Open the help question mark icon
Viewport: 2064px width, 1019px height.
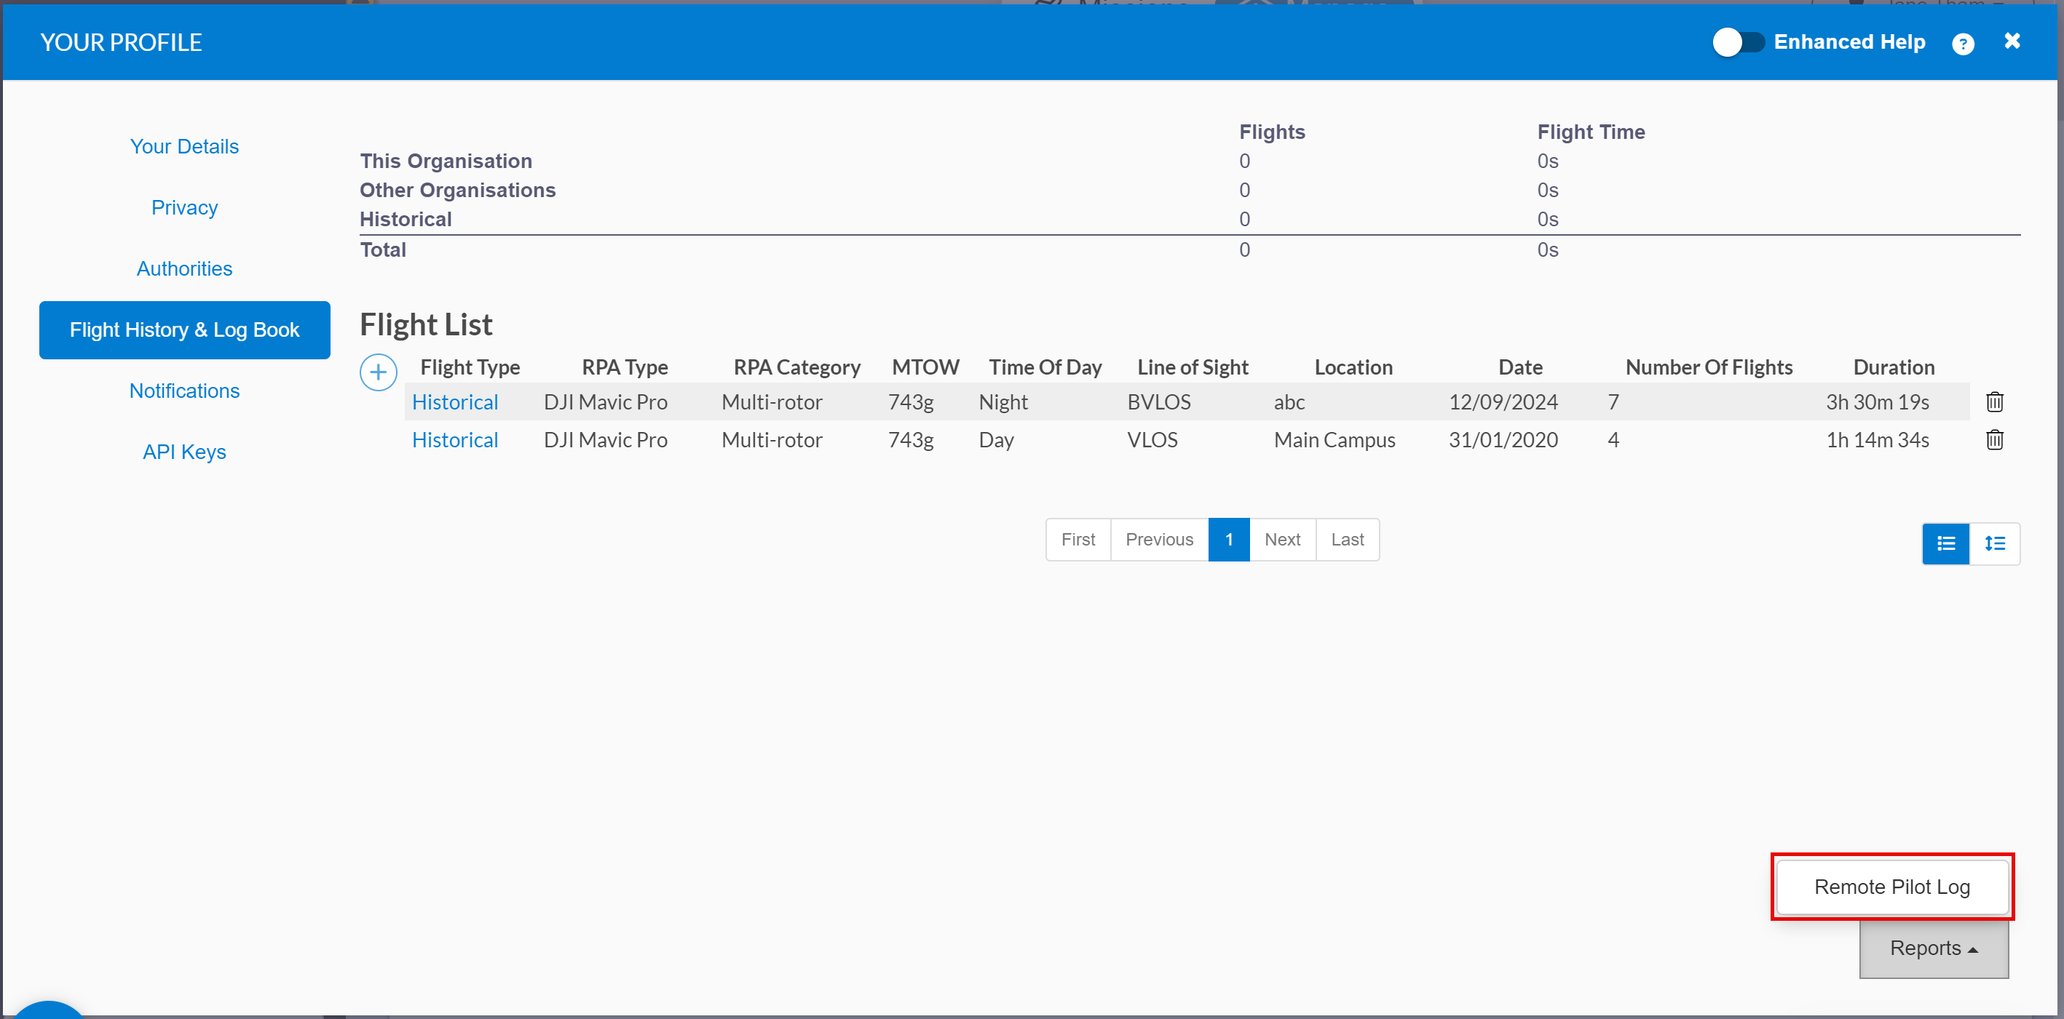tap(1963, 44)
